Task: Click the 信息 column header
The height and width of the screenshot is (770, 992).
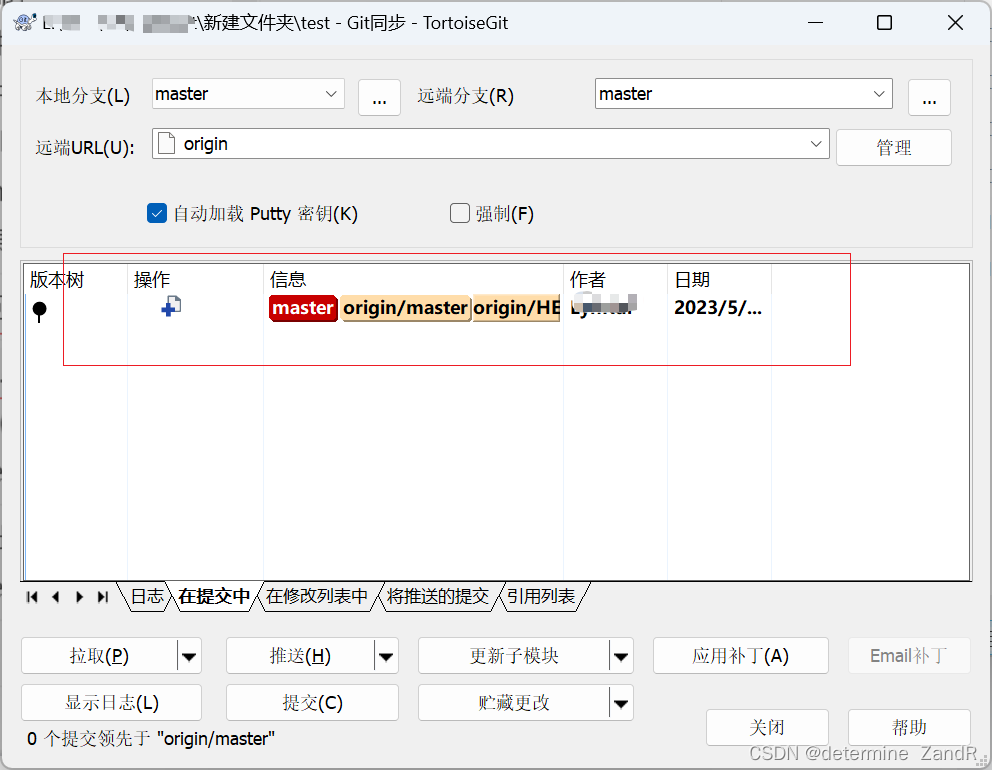Action: [413, 280]
